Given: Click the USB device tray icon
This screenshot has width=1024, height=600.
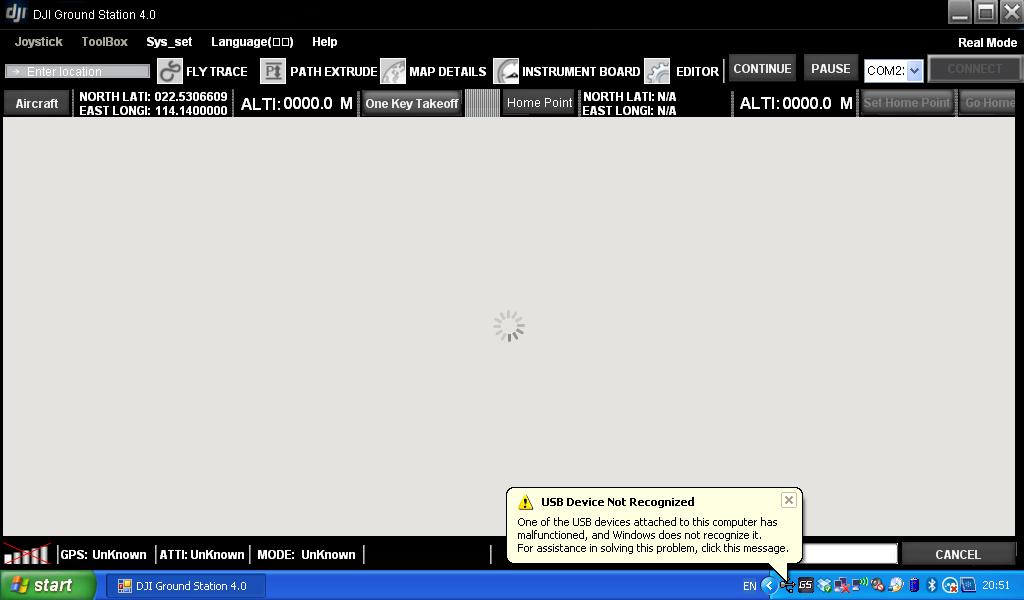Looking at the screenshot, I should 787,585.
